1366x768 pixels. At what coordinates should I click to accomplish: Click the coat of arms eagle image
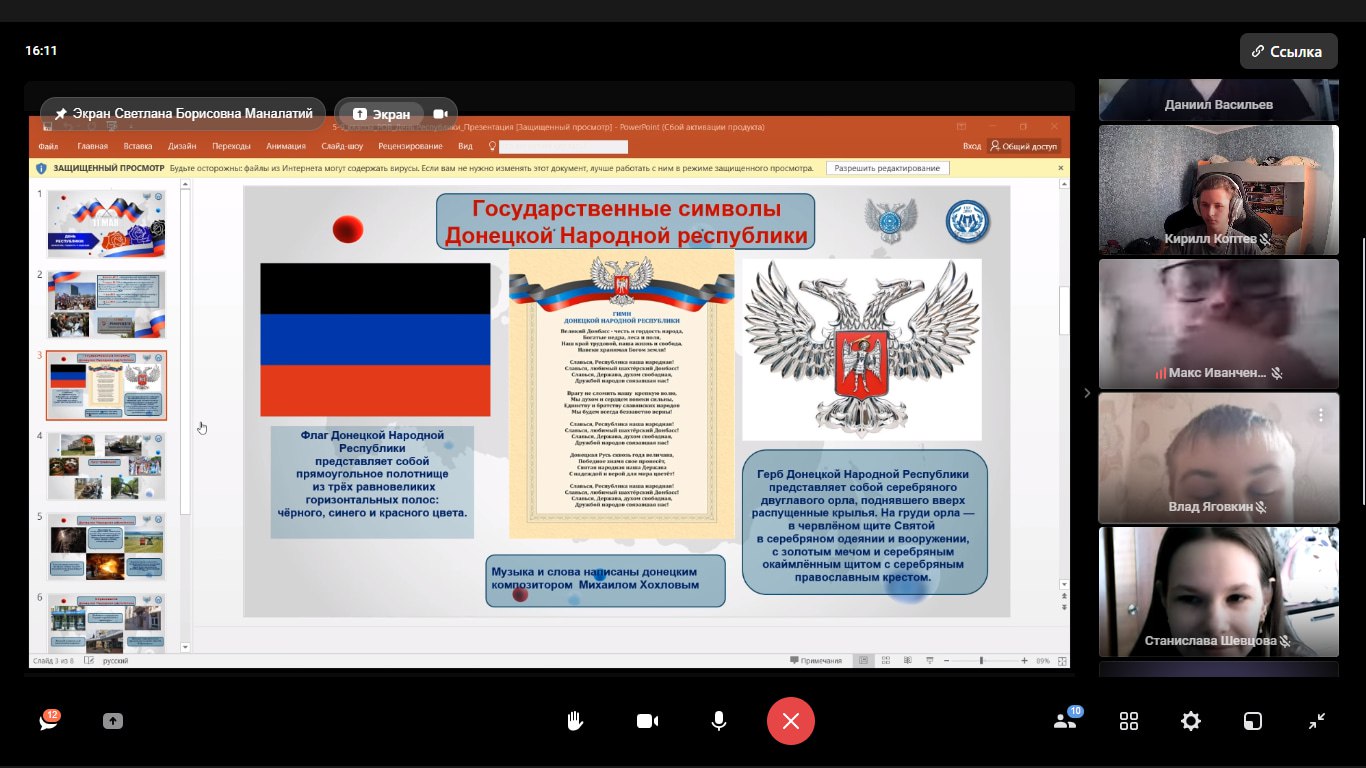pyautogui.click(x=861, y=350)
